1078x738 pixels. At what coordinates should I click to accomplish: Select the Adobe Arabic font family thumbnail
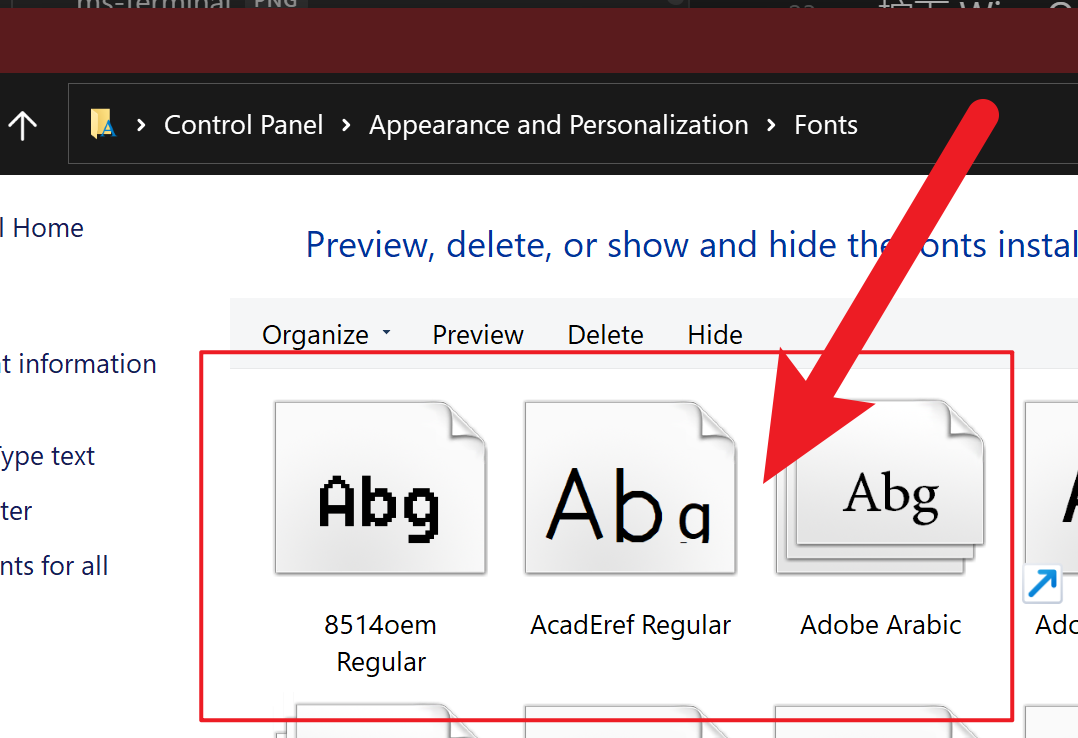[880, 488]
